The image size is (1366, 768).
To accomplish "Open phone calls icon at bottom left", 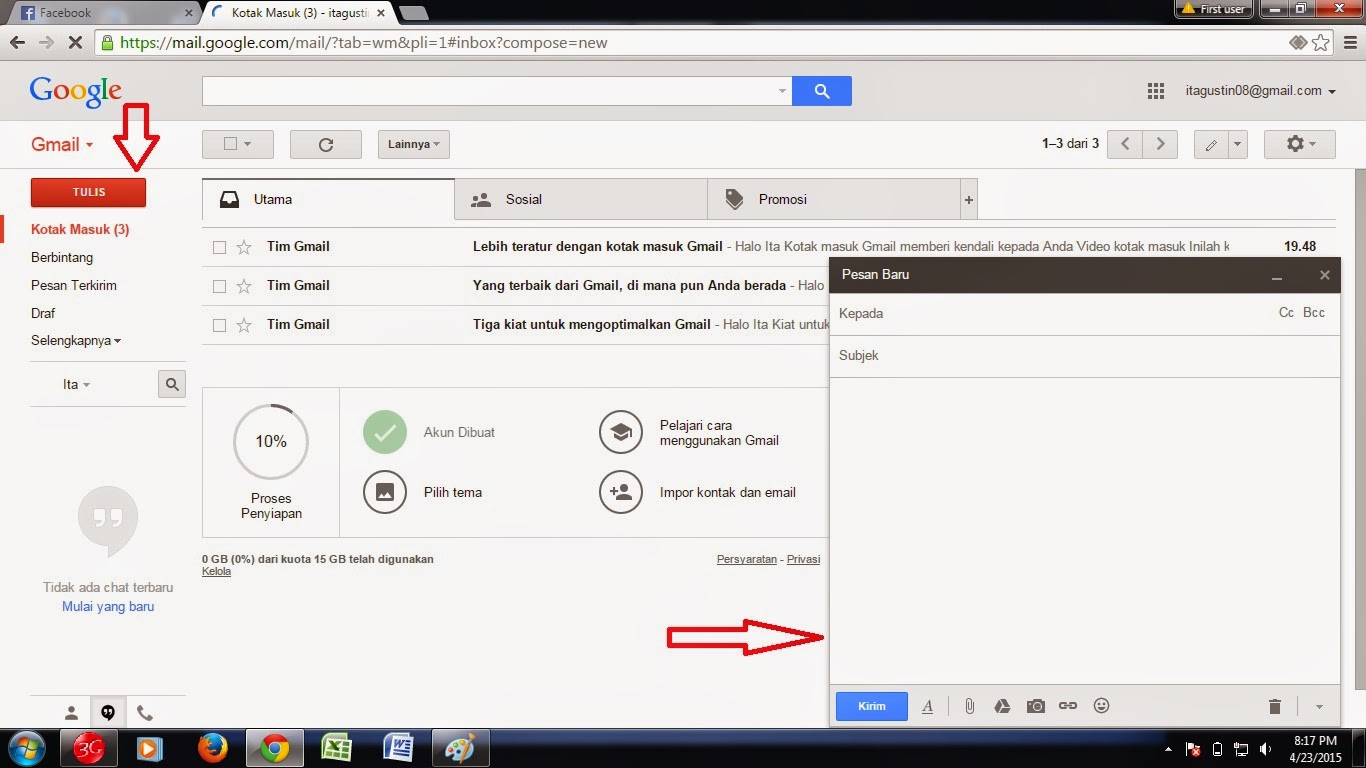I will pyautogui.click(x=145, y=713).
